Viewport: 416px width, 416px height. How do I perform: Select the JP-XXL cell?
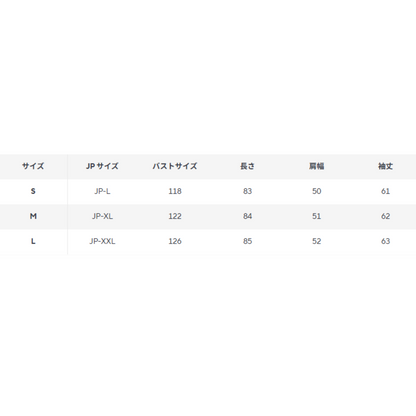click(x=102, y=241)
